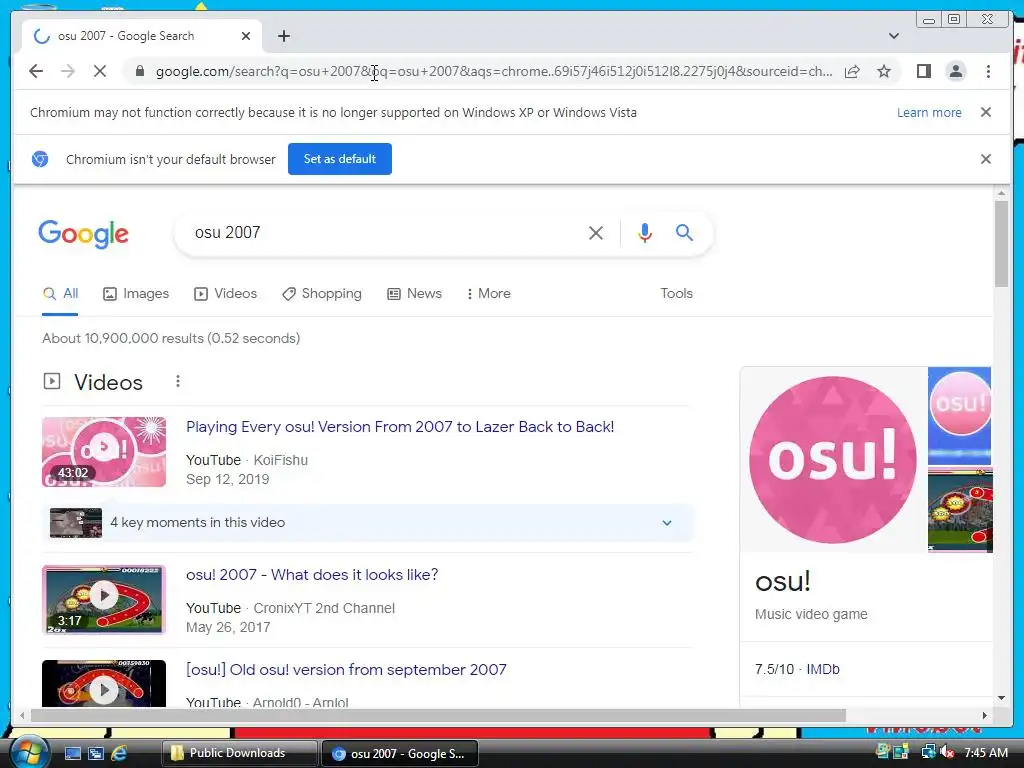The image size is (1024, 768).
Task: Click the vertical scrollbar thumb
Action: click(x=1001, y=243)
